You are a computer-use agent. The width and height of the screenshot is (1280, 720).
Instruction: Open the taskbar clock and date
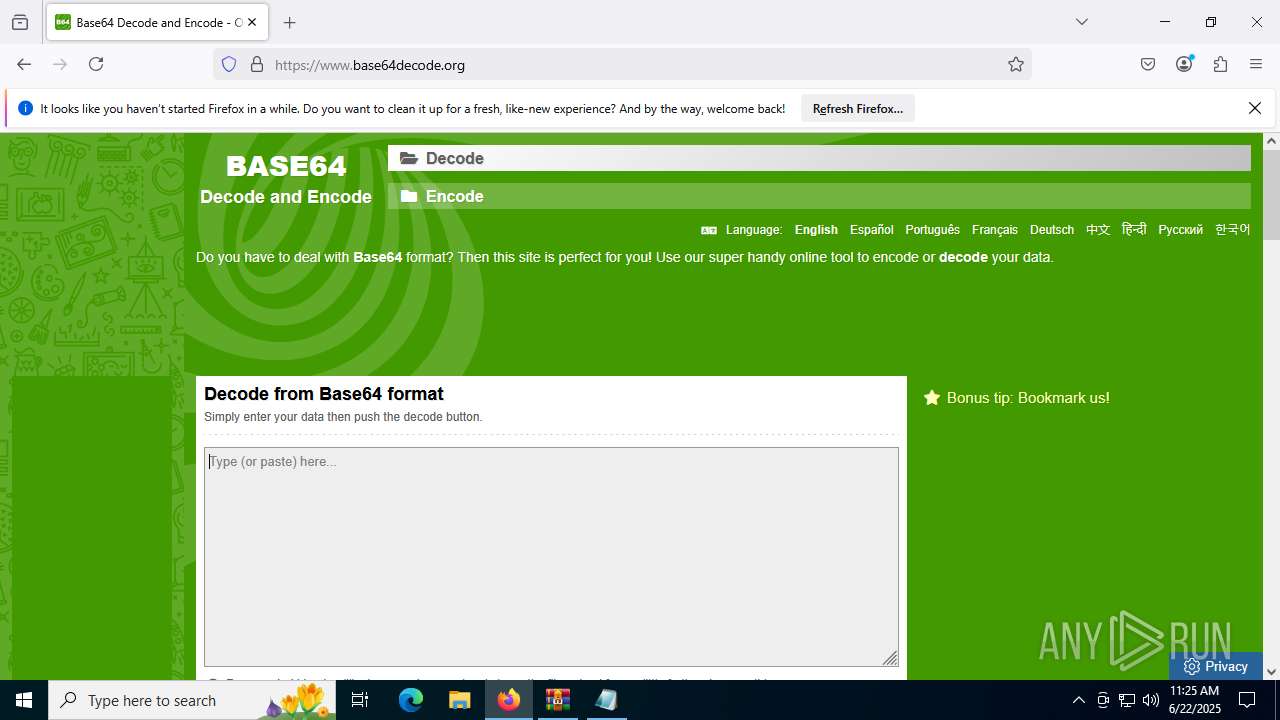[x=1194, y=700]
